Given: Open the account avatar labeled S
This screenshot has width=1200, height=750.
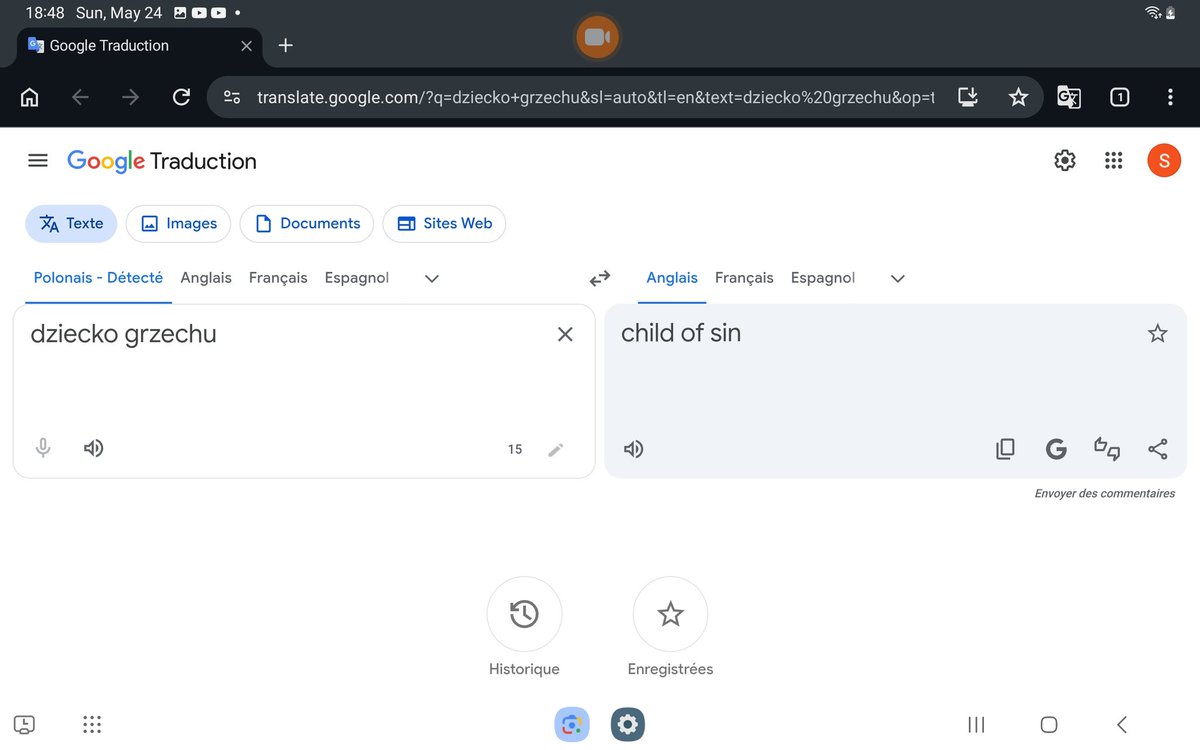Looking at the screenshot, I should [1164, 160].
